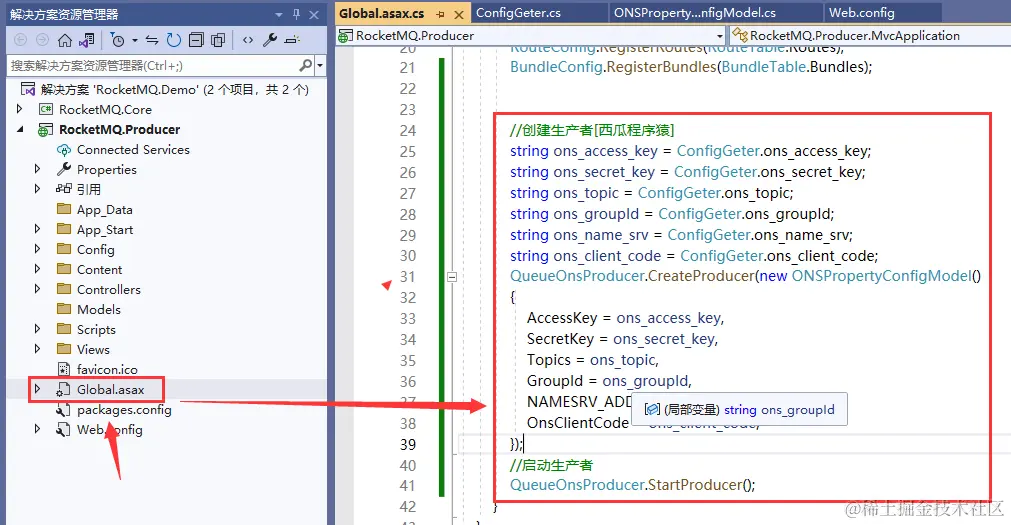Click the ONSPropertyConfigModel class name in code
Image resolution: width=1011 pixels, height=525 pixels.
[881, 276]
